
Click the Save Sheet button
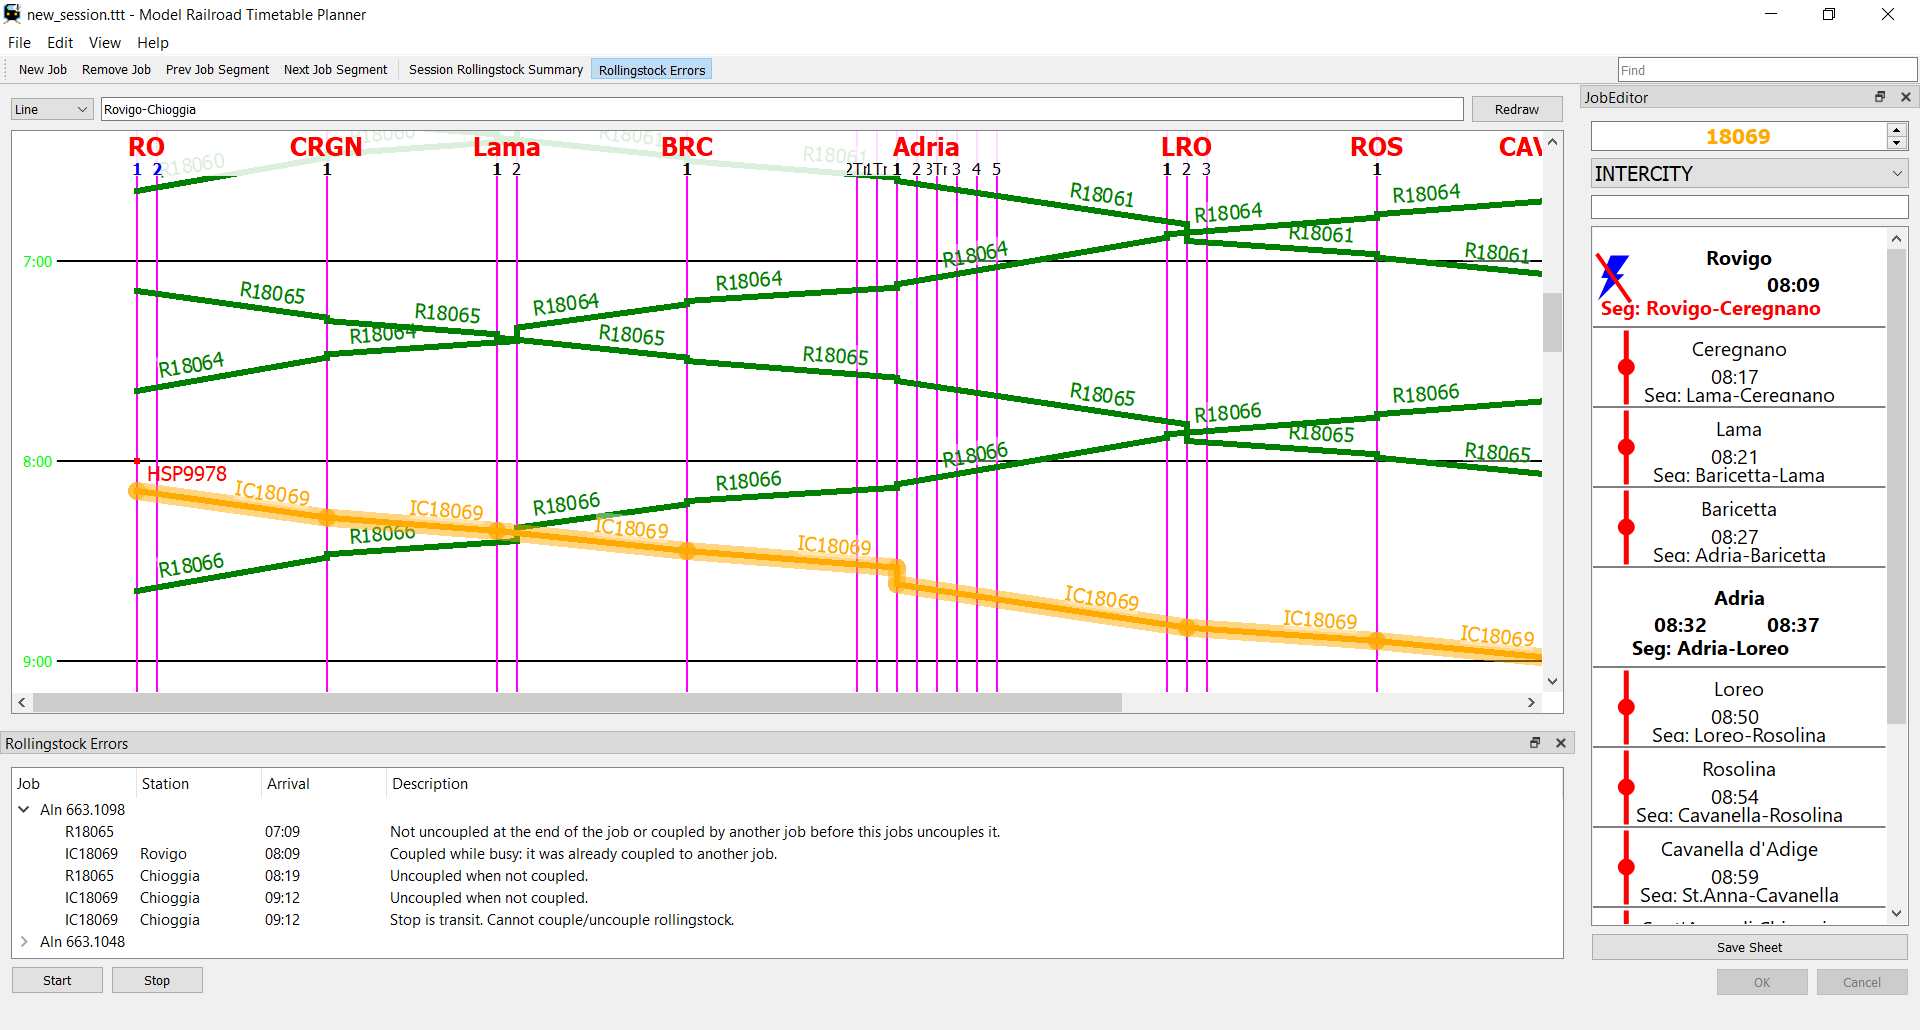point(1749,947)
